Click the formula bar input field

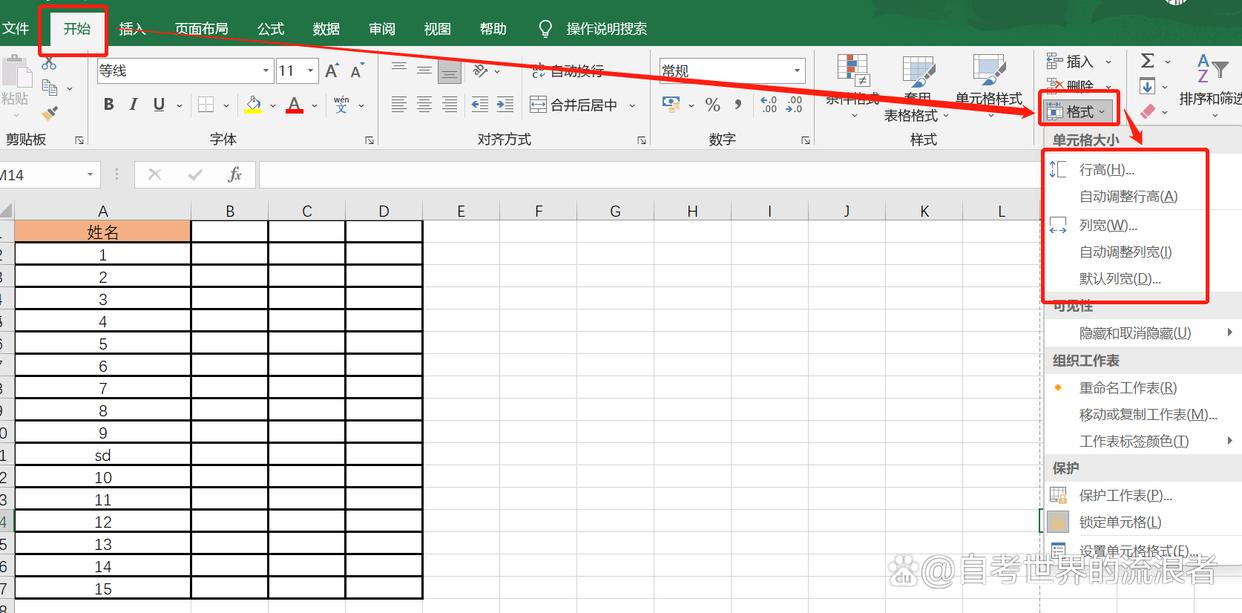coord(648,175)
